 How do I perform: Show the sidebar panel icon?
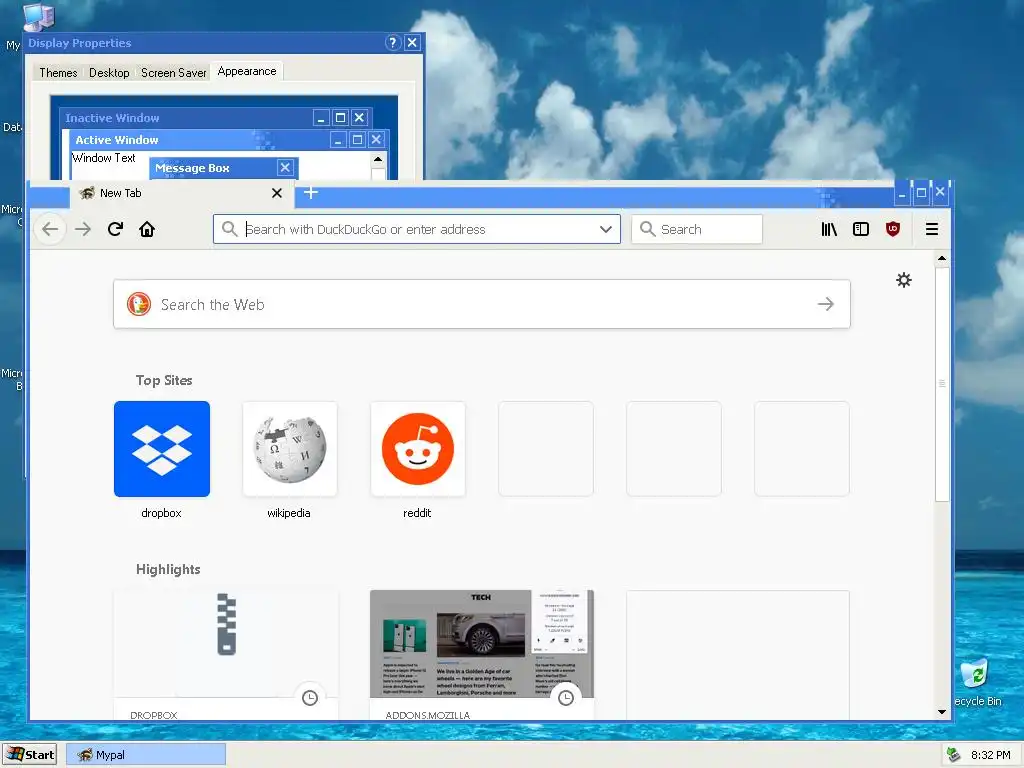coord(861,229)
